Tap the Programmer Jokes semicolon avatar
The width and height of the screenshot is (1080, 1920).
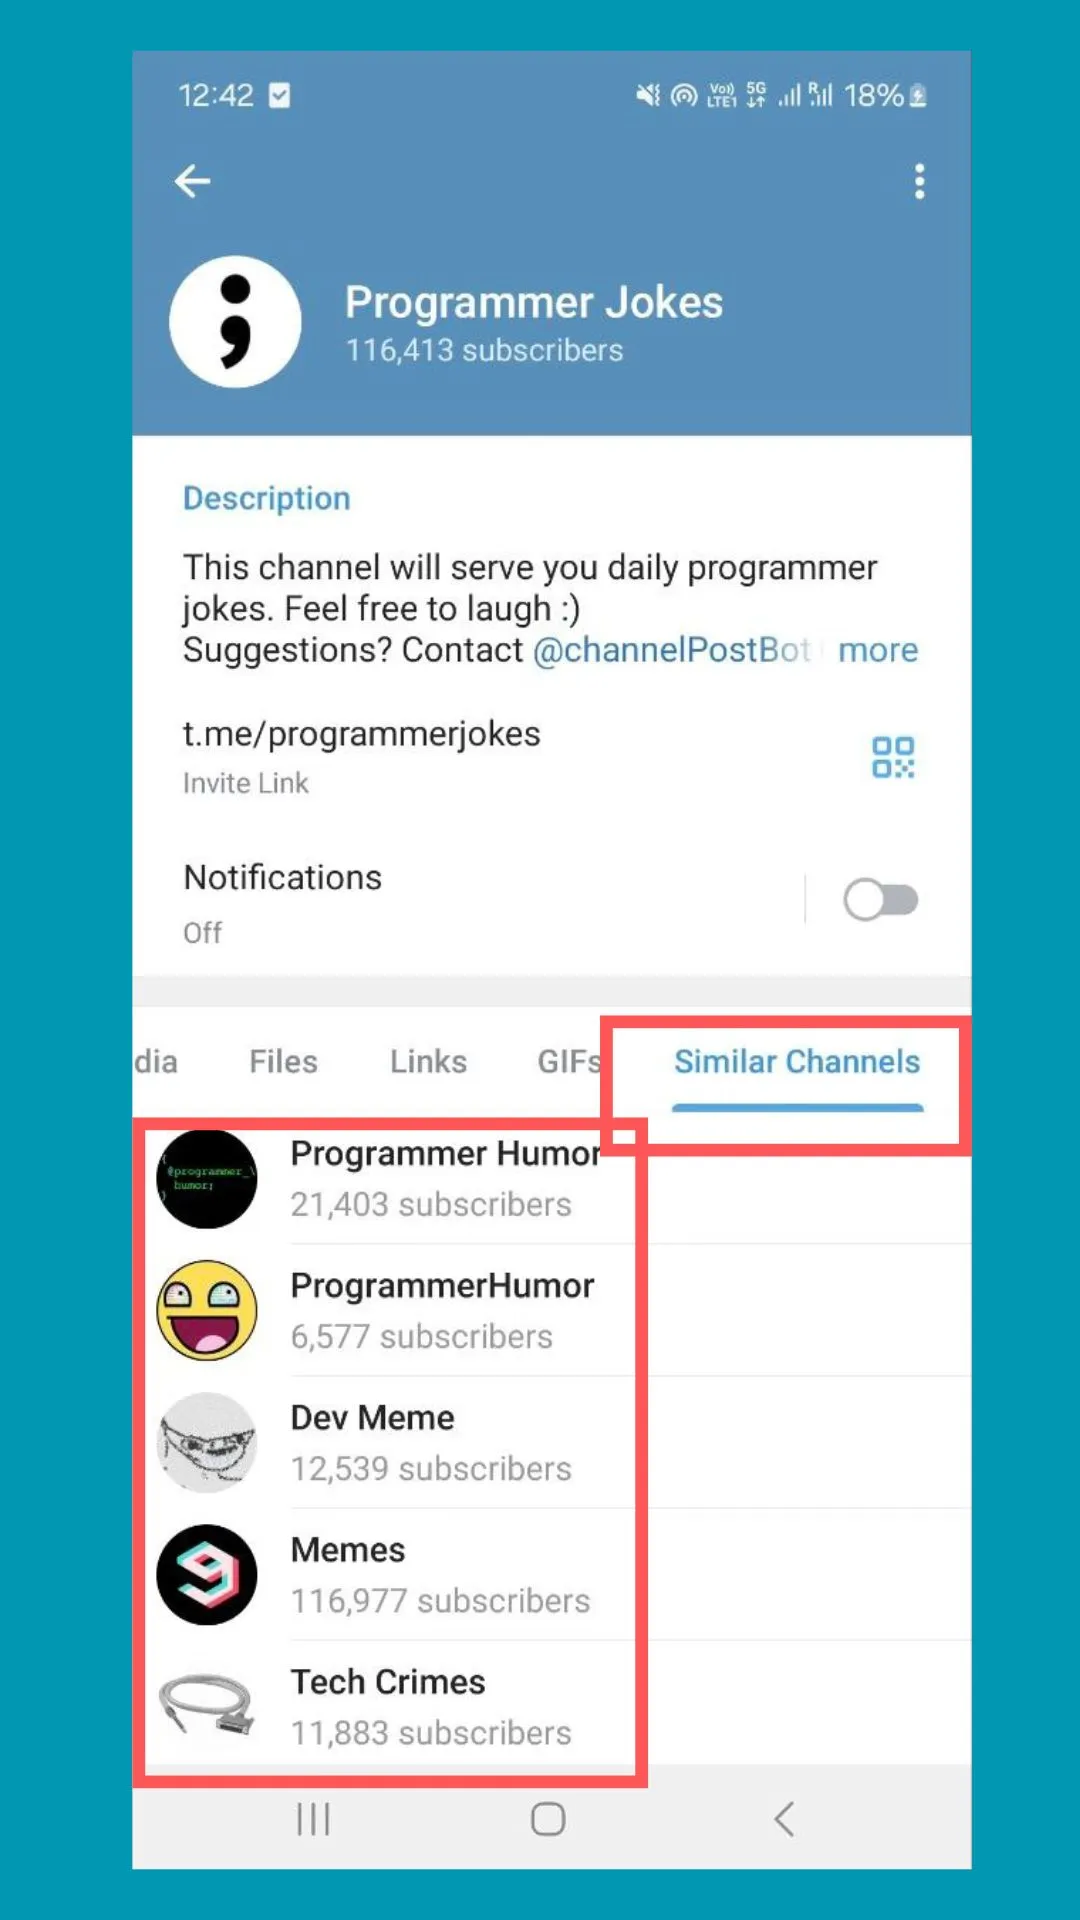point(235,321)
